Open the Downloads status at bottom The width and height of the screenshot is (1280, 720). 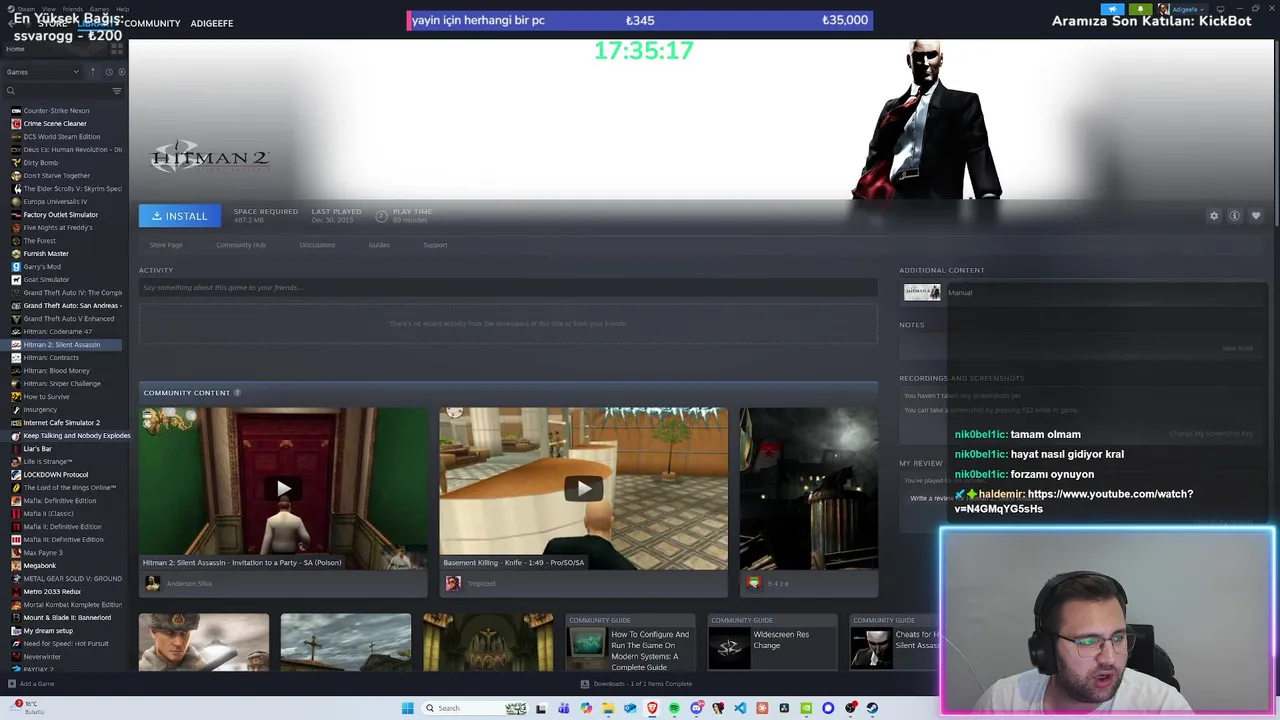(636, 684)
